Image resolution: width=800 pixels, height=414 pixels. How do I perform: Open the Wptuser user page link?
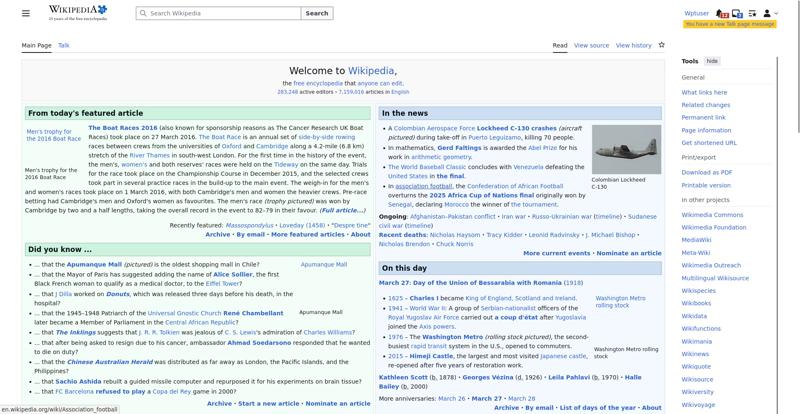(x=697, y=13)
